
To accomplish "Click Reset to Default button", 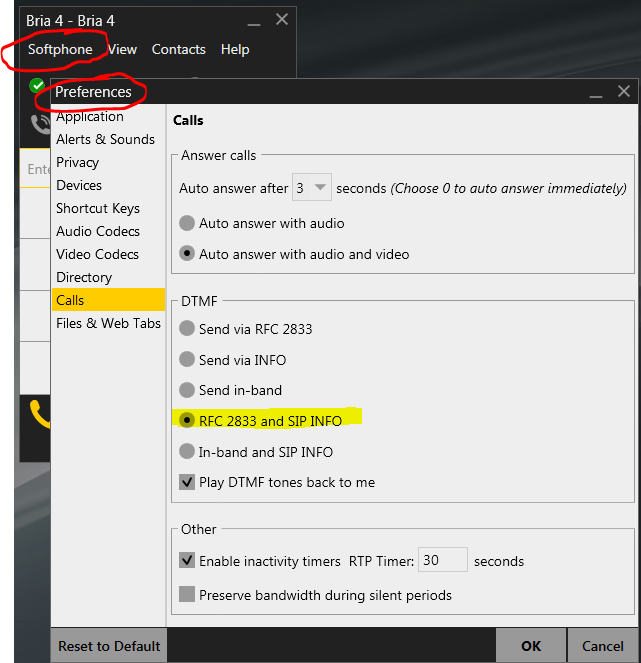I will click(x=109, y=646).
